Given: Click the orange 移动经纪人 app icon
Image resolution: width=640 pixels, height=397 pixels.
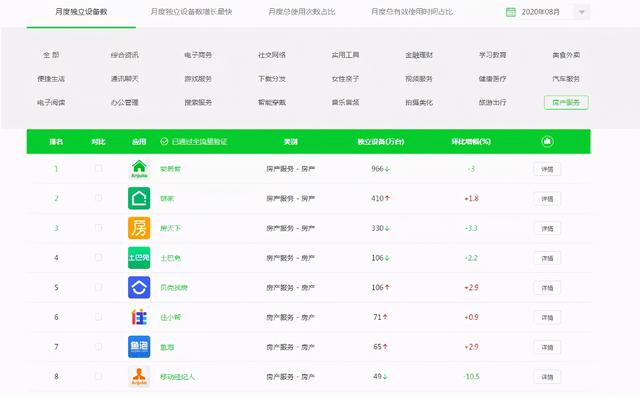Looking at the screenshot, I should (139, 376).
